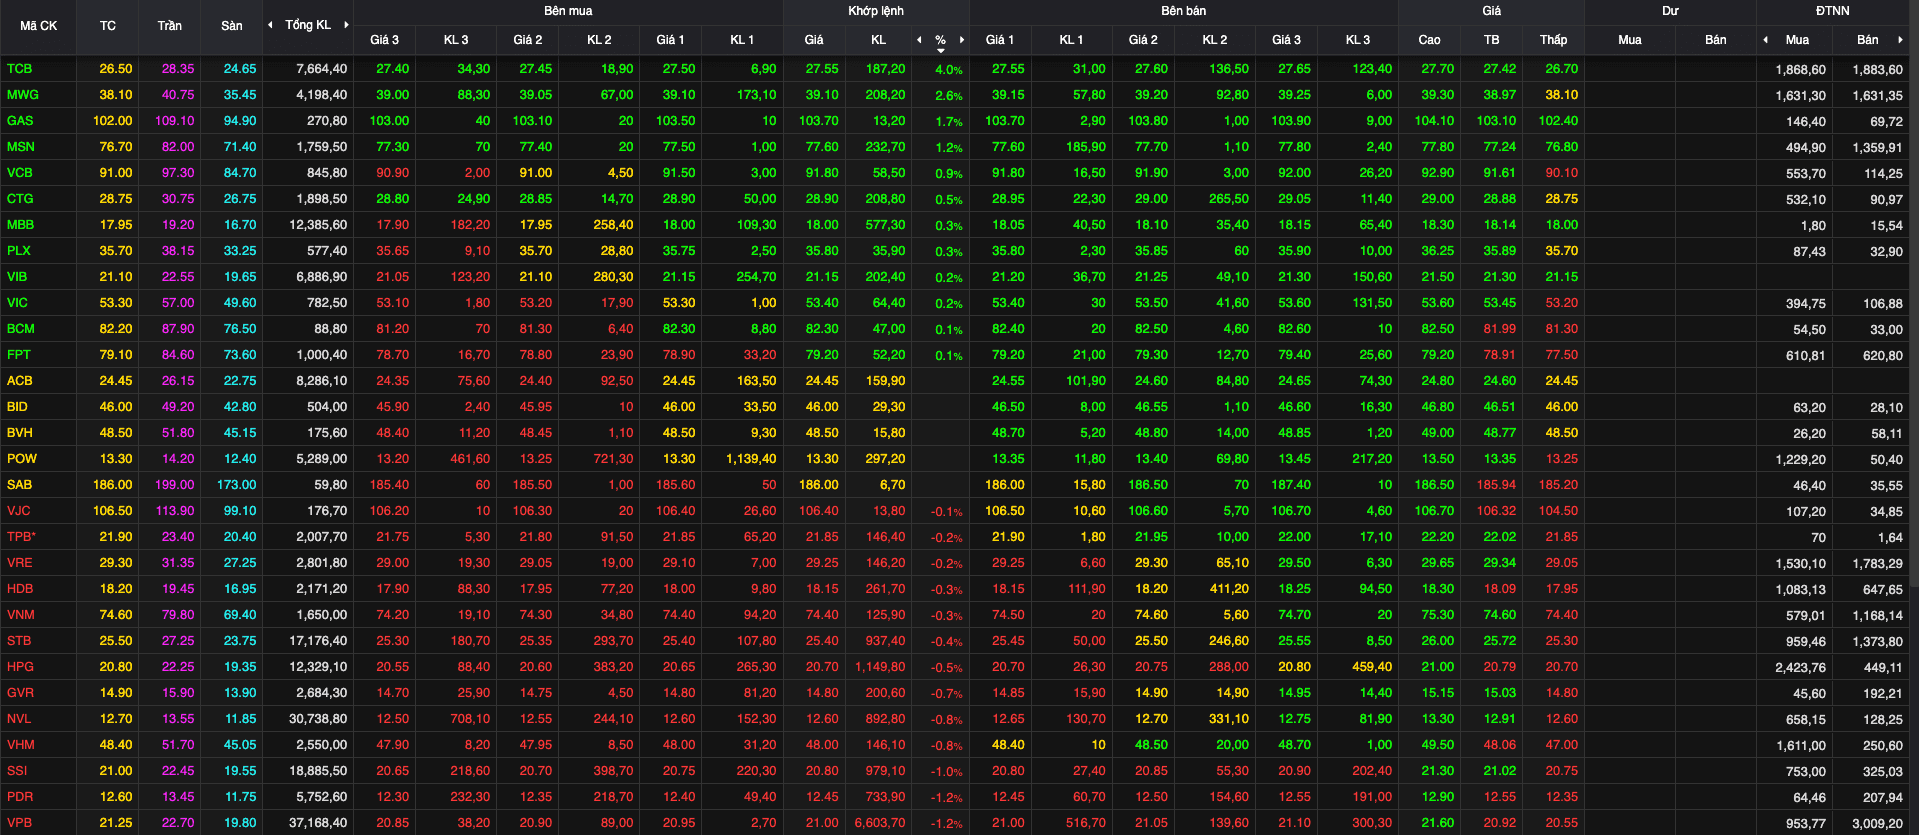Screen dimensions: 1919x835
Task: Select BCM ticker symbol
Action: [x=20, y=329]
